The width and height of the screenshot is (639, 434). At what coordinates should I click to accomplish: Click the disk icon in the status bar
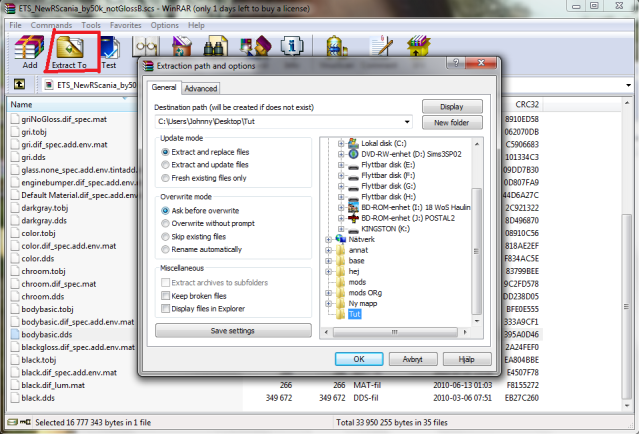point(12,422)
